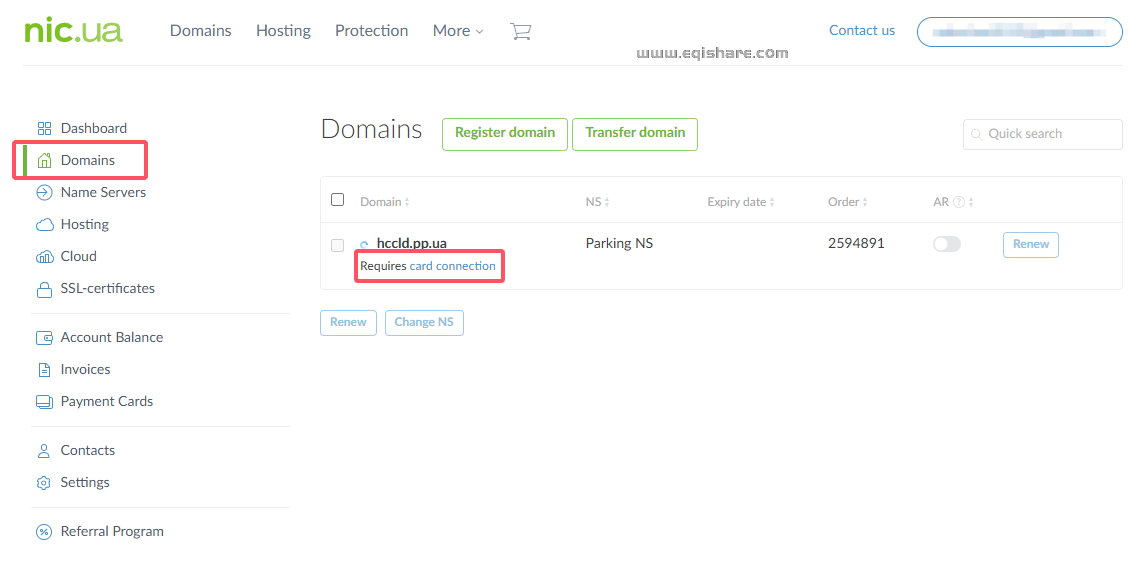The height and width of the screenshot is (564, 1146).
Task: Open the shopping cart icon
Action: click(520, 31)
